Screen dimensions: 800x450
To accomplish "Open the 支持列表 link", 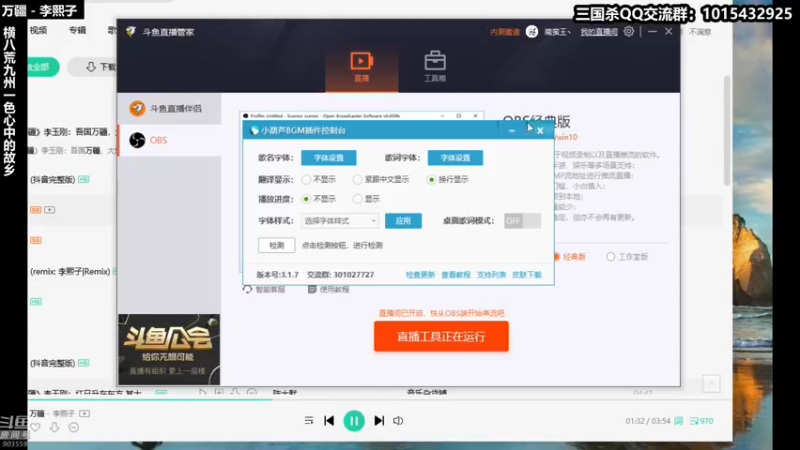I will pyautogui.click(x=491, y=274).
